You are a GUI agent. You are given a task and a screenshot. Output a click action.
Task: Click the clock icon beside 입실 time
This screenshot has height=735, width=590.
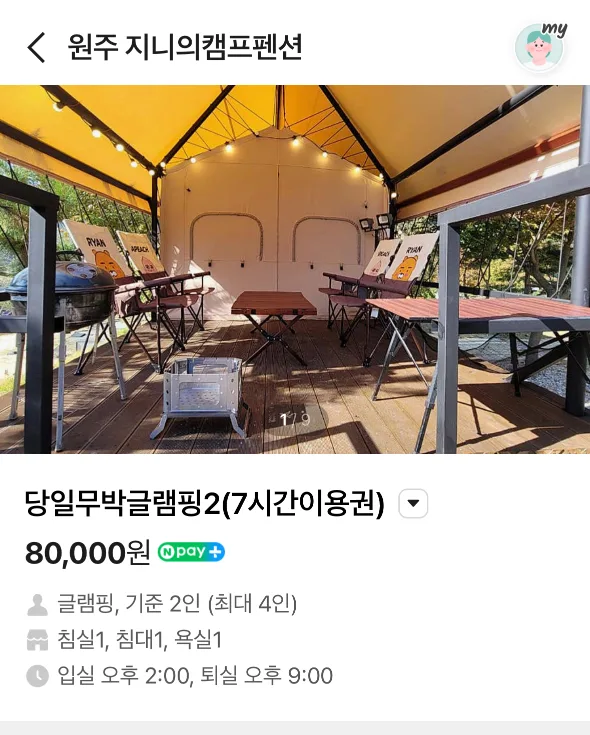[x=37, y=676]
